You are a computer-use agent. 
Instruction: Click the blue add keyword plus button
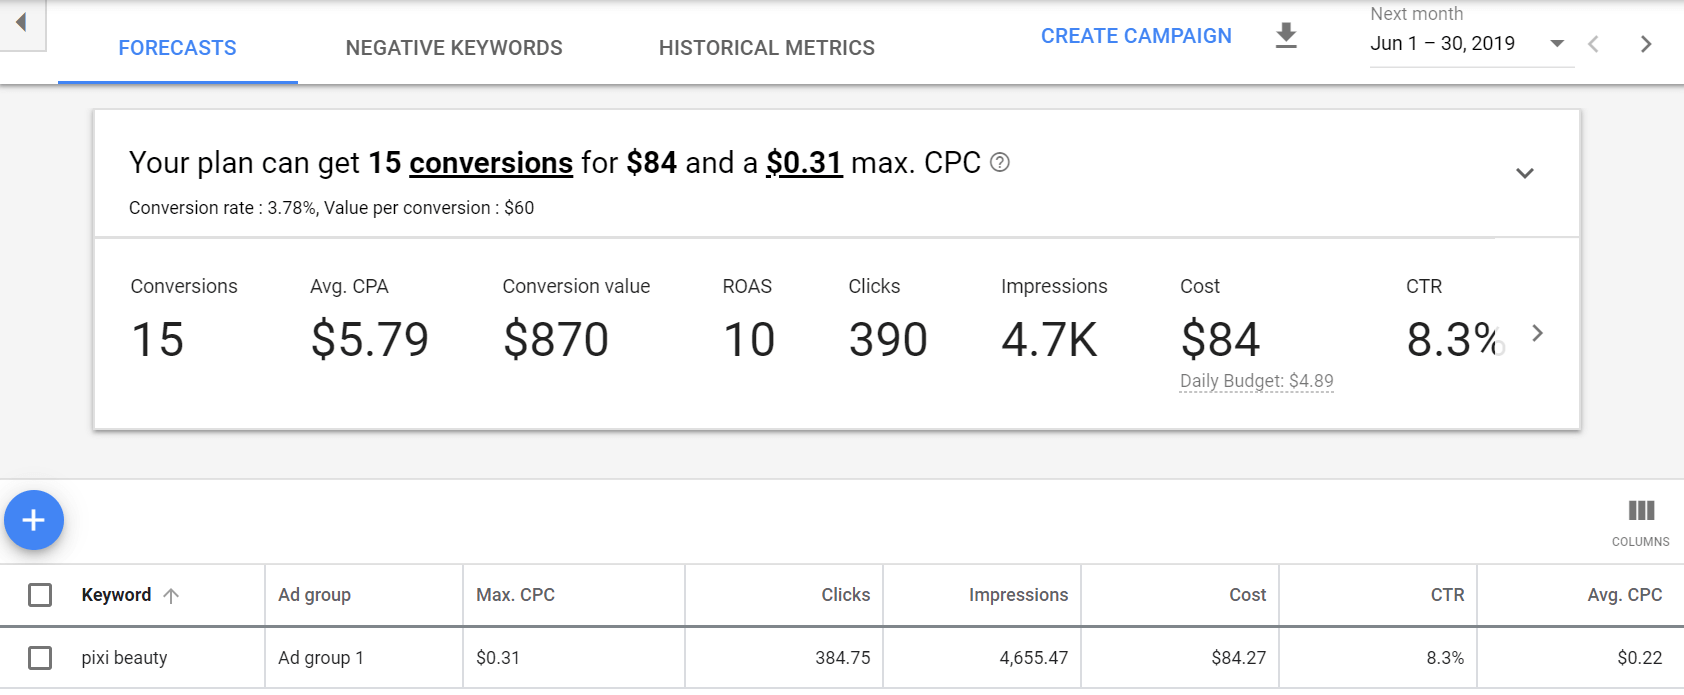click(x=34, y=520)
